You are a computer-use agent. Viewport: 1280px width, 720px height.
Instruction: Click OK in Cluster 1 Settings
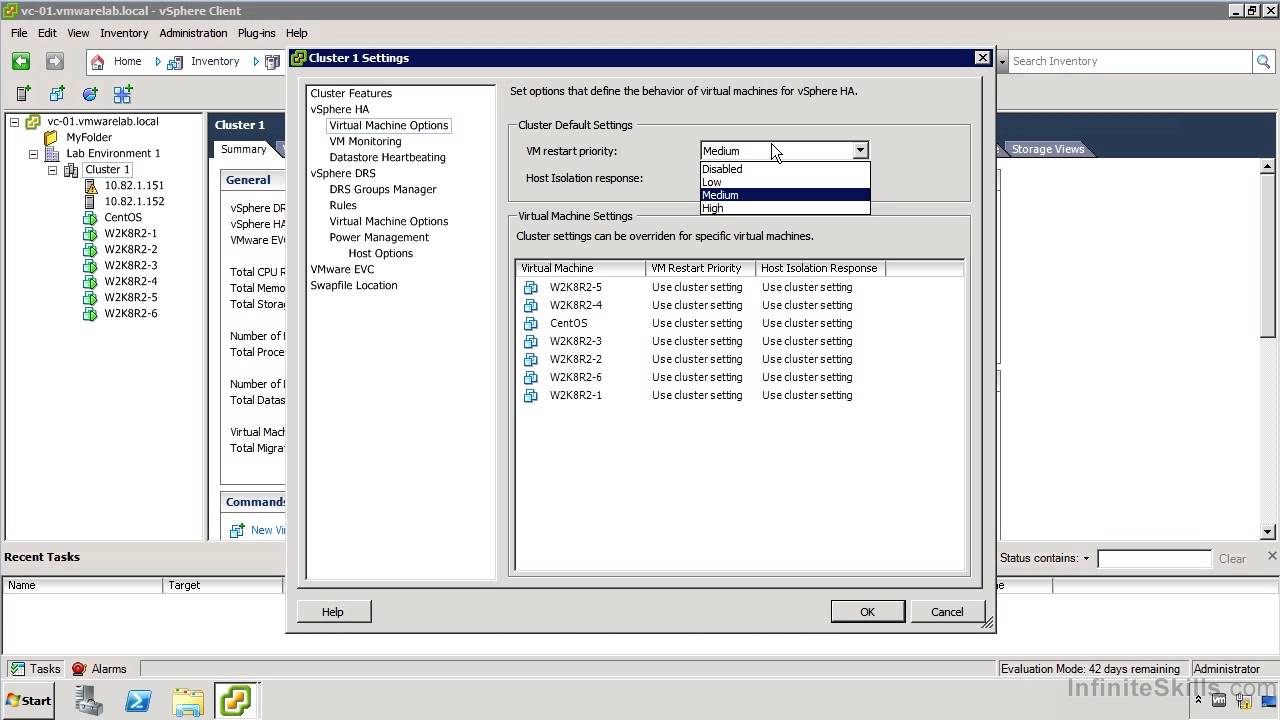click(867, 612)
